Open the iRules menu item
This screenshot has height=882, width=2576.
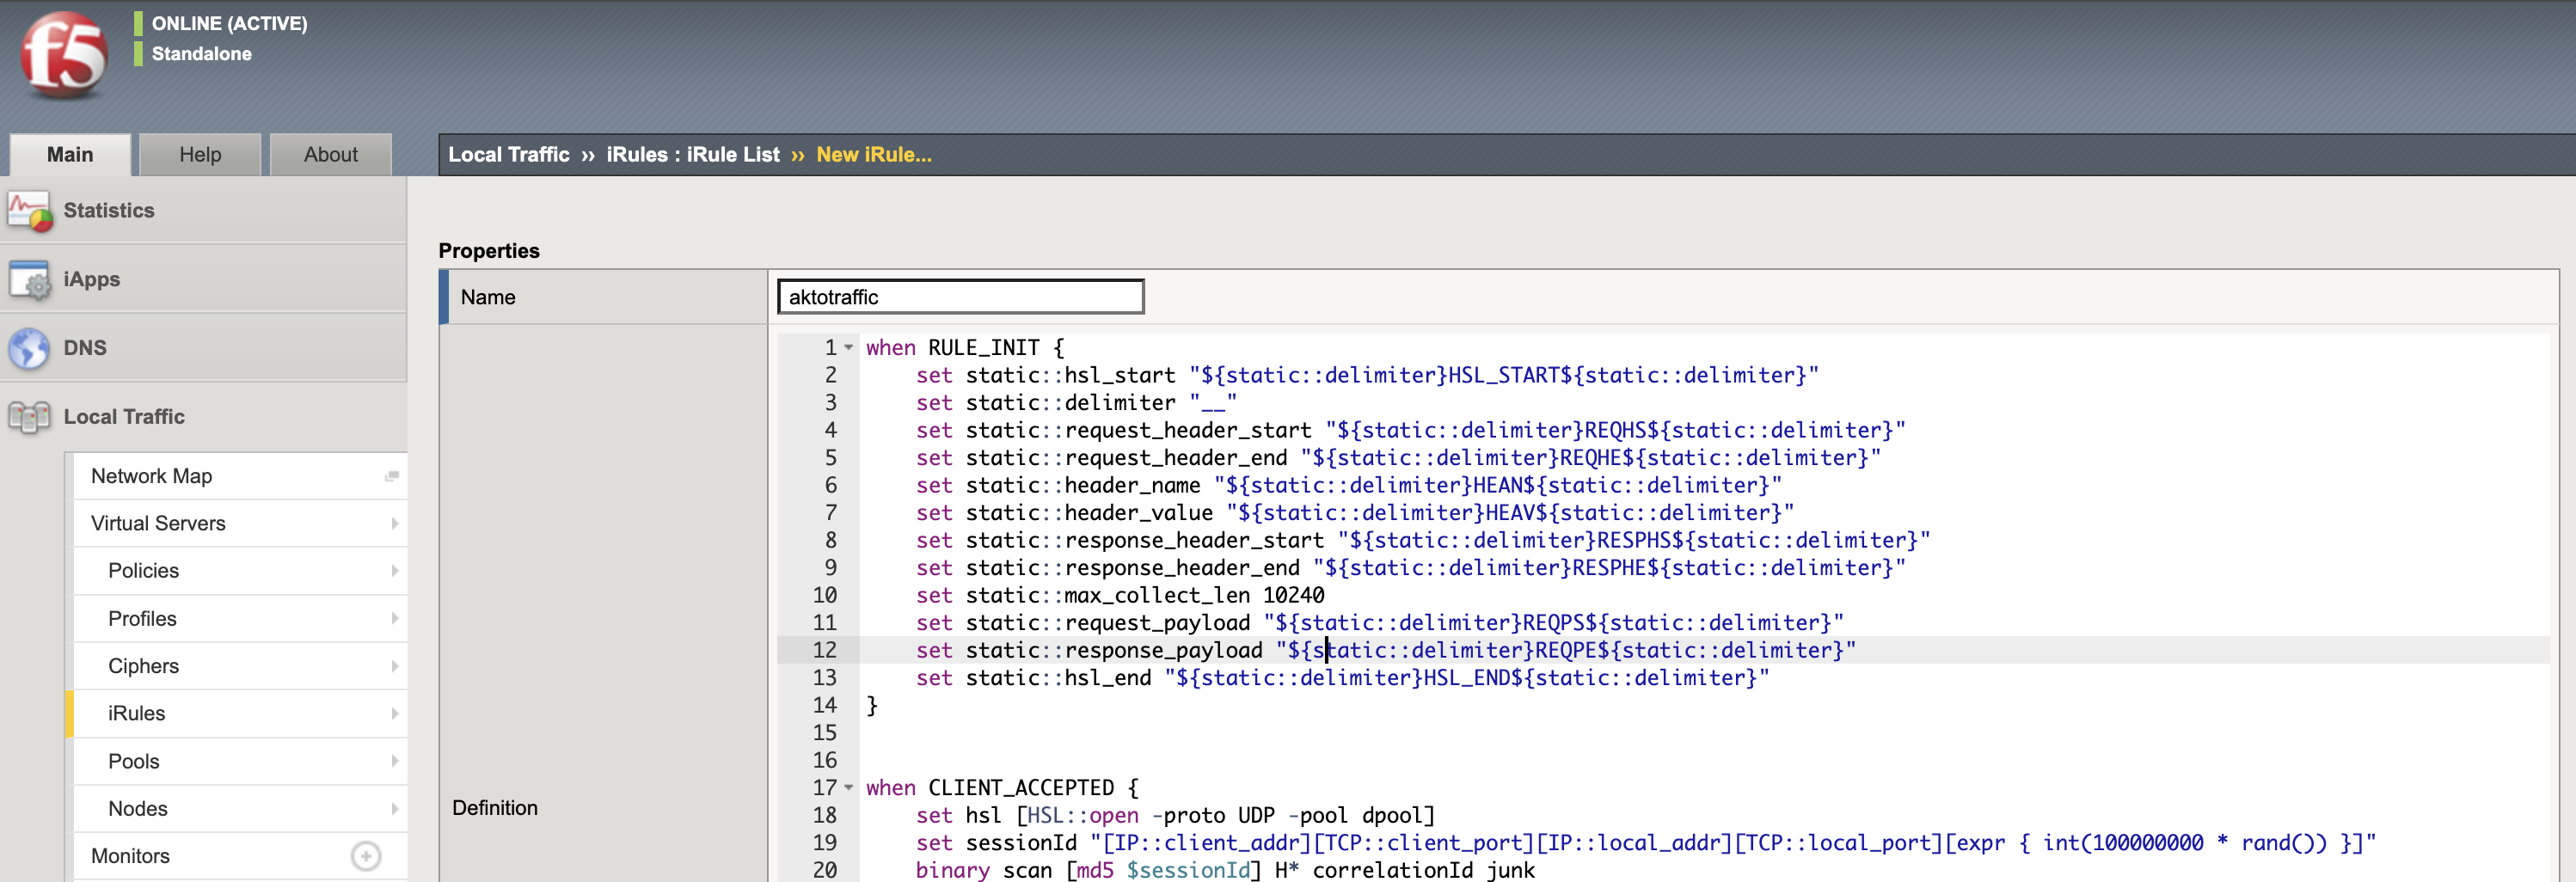tap(137, 714)
